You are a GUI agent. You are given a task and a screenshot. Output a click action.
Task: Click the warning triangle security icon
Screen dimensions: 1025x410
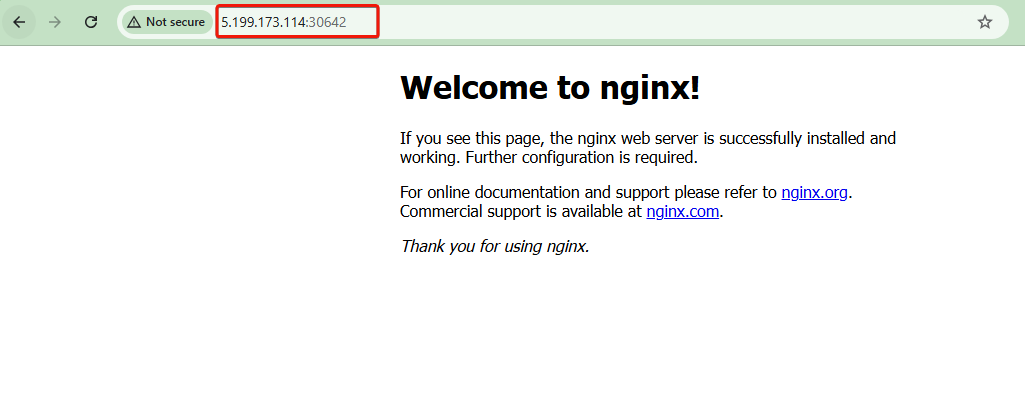pyautogui.click(x=134, y=22)
